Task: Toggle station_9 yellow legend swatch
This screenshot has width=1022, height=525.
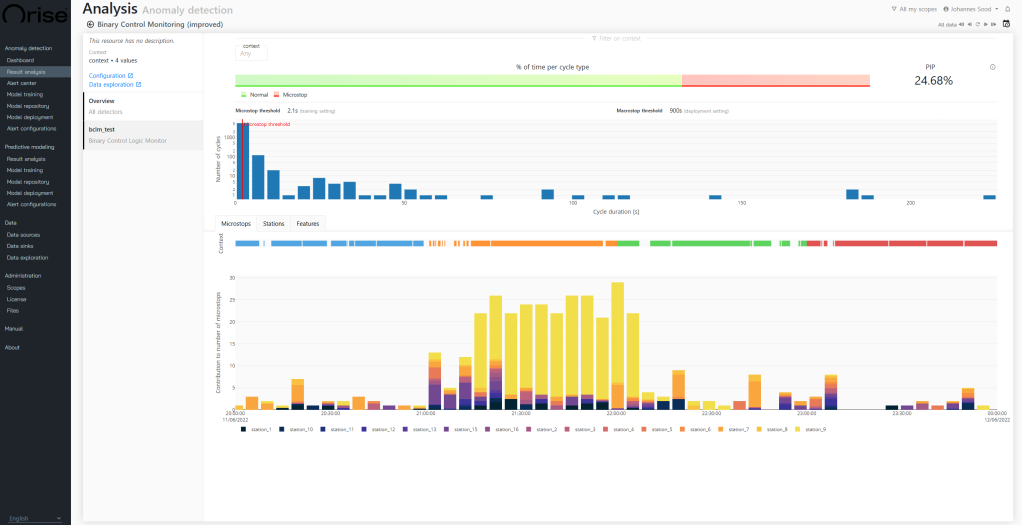Action: click(797, 429)
